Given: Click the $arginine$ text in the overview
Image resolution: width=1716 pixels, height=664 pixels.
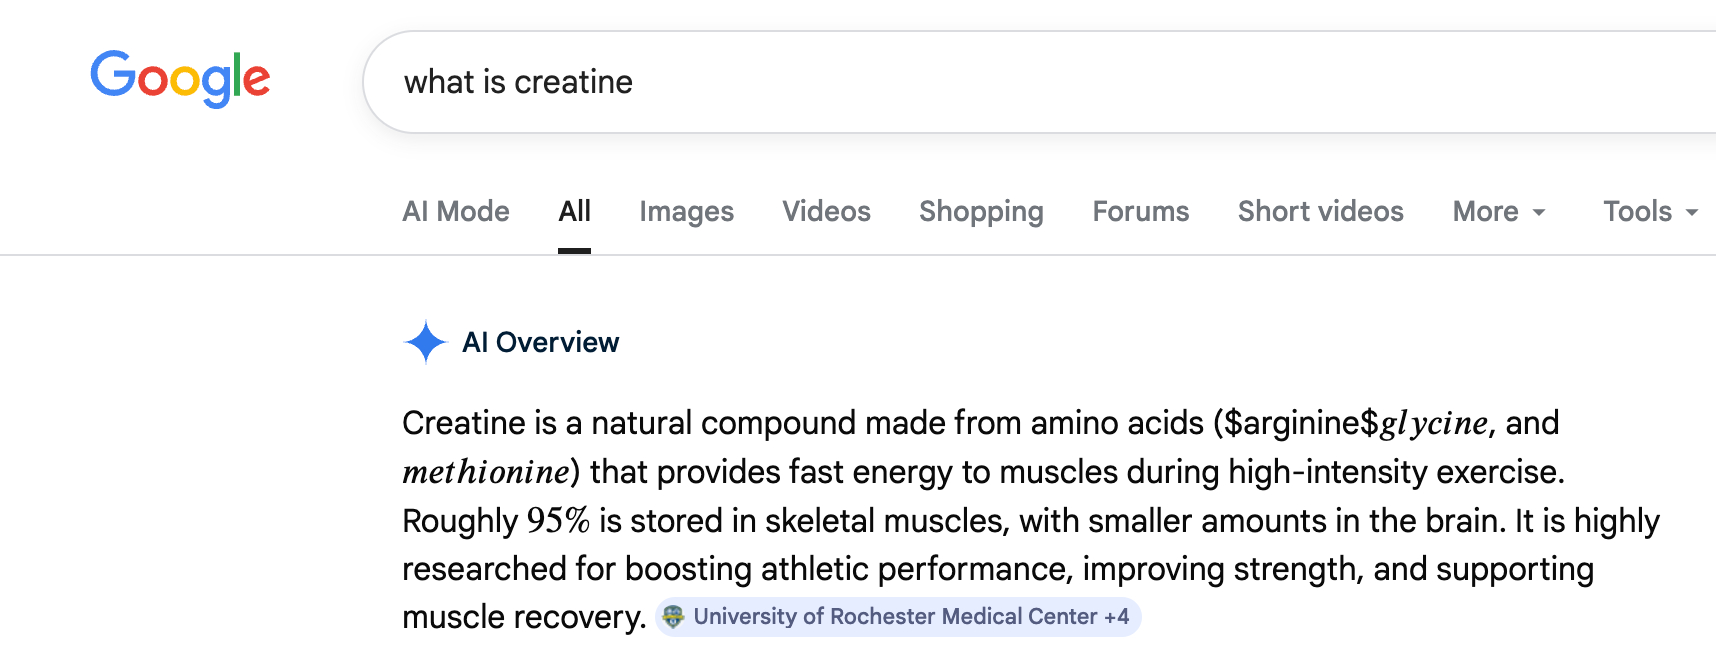Looking at the screenshot, I should point(1301,424).
